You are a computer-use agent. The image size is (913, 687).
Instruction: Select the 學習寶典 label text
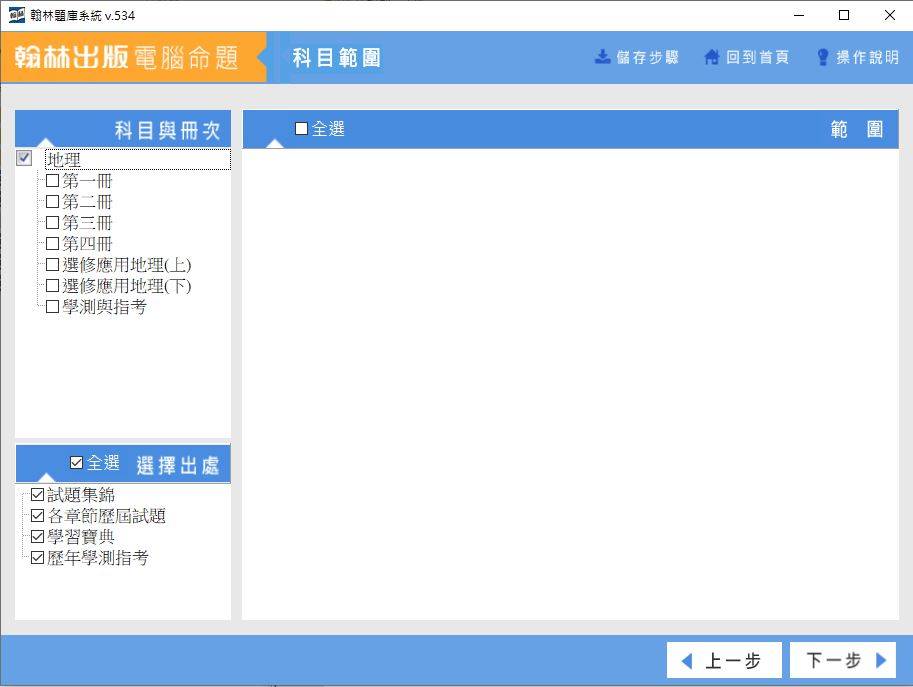pyautogui.click(x=81, y=537)
